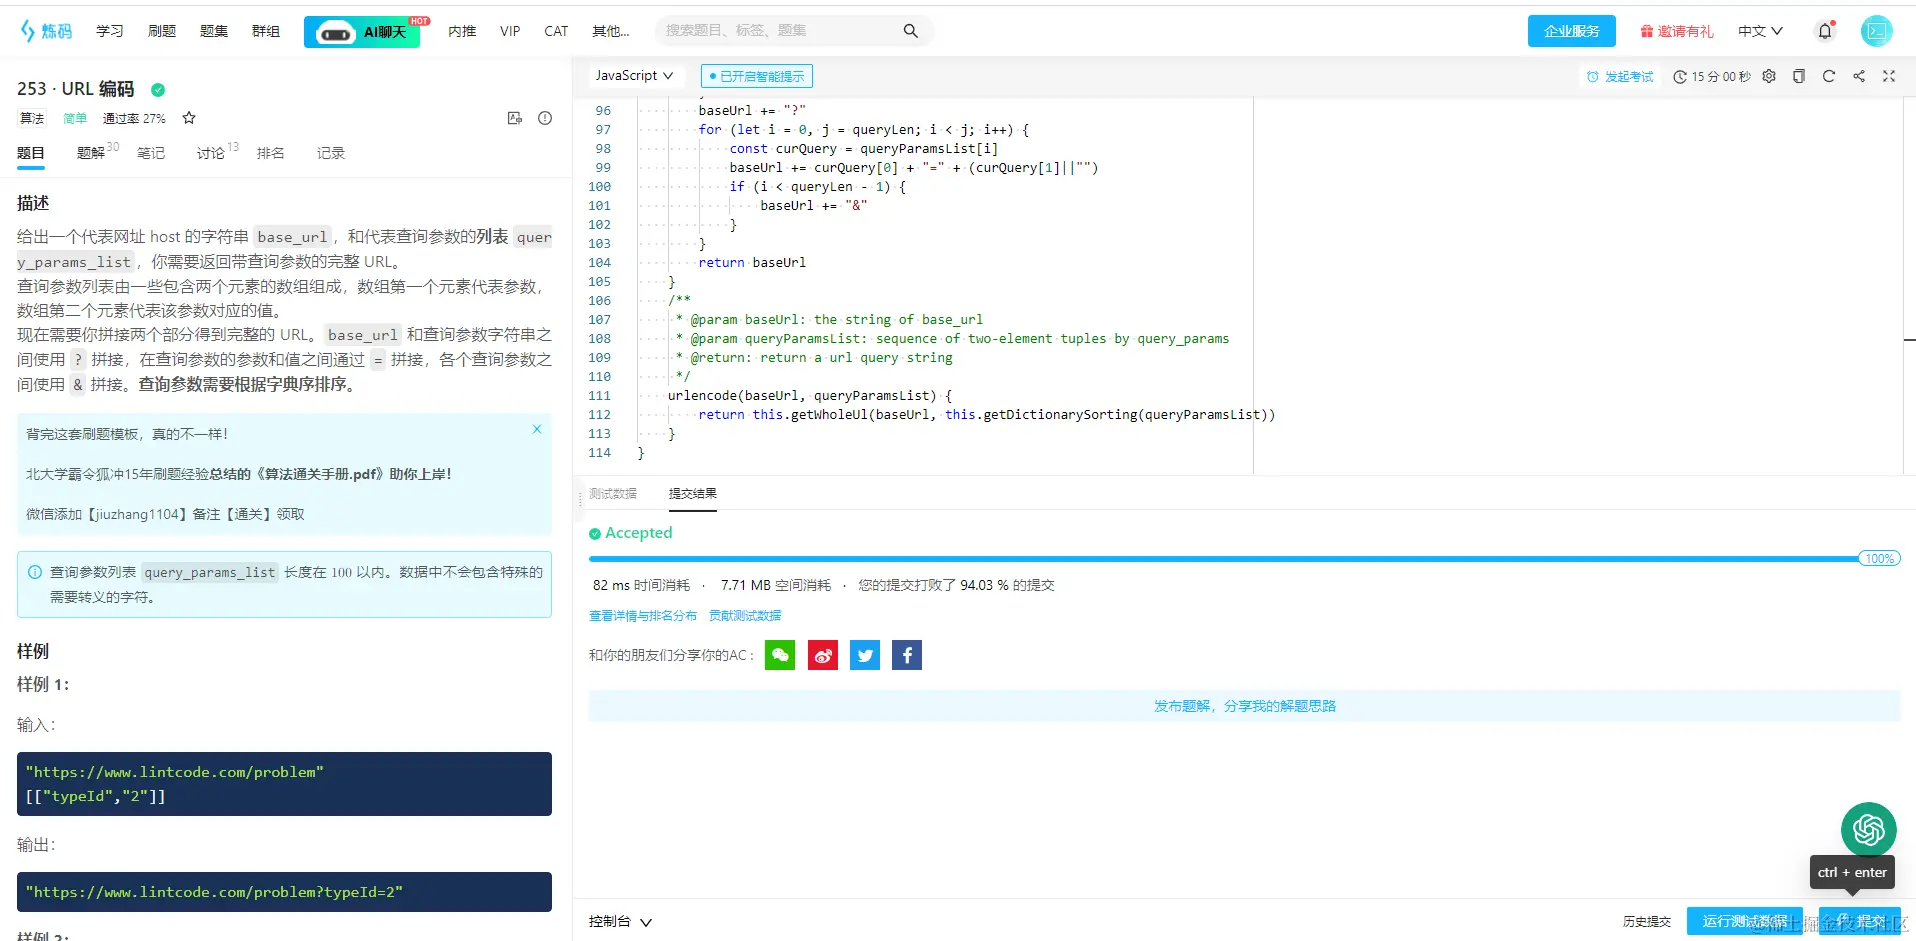Expand the 中文 language selector

[x=1760, y=31]
